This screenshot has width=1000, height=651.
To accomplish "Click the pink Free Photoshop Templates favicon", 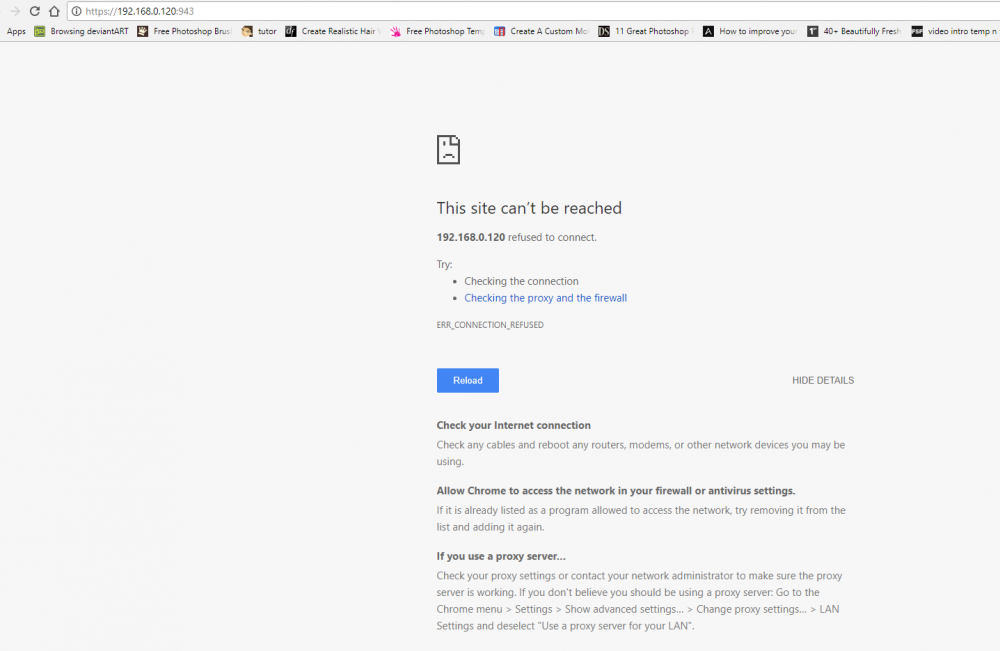I will [x=395, y=31].
